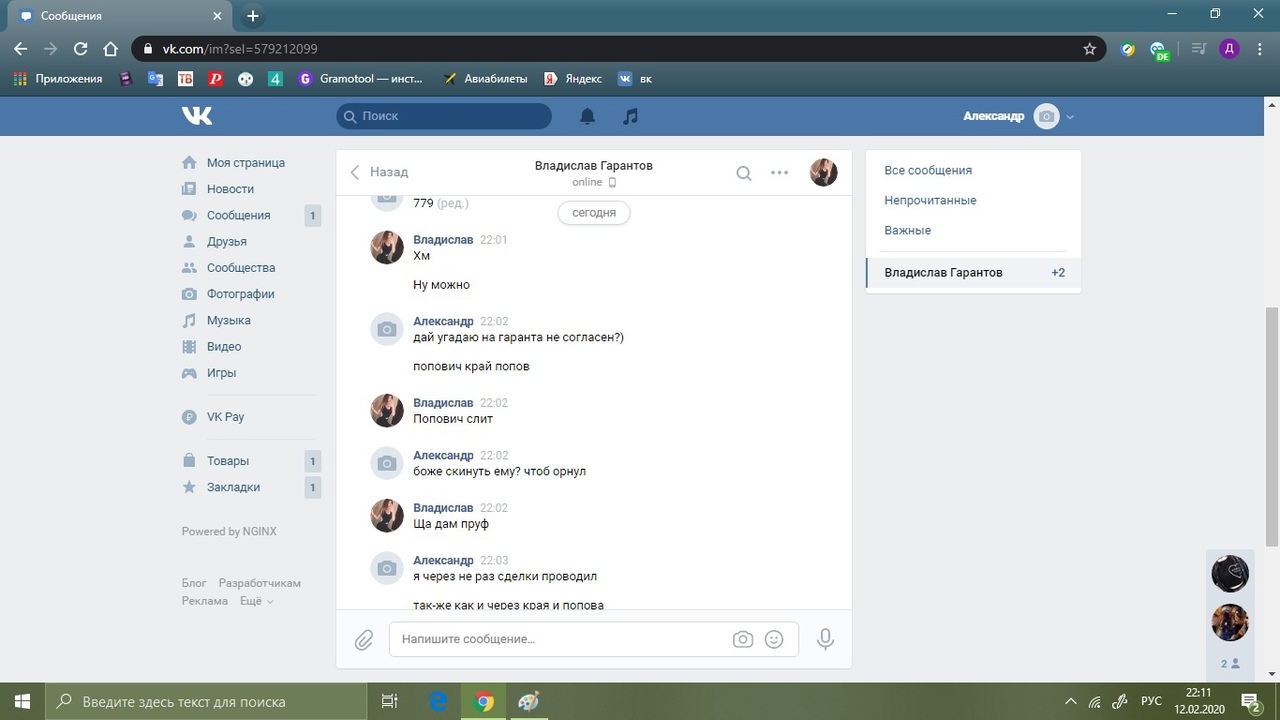Bookmark this page with the star icon
The image size is (1280, 720).
(x=1090, y=48)
